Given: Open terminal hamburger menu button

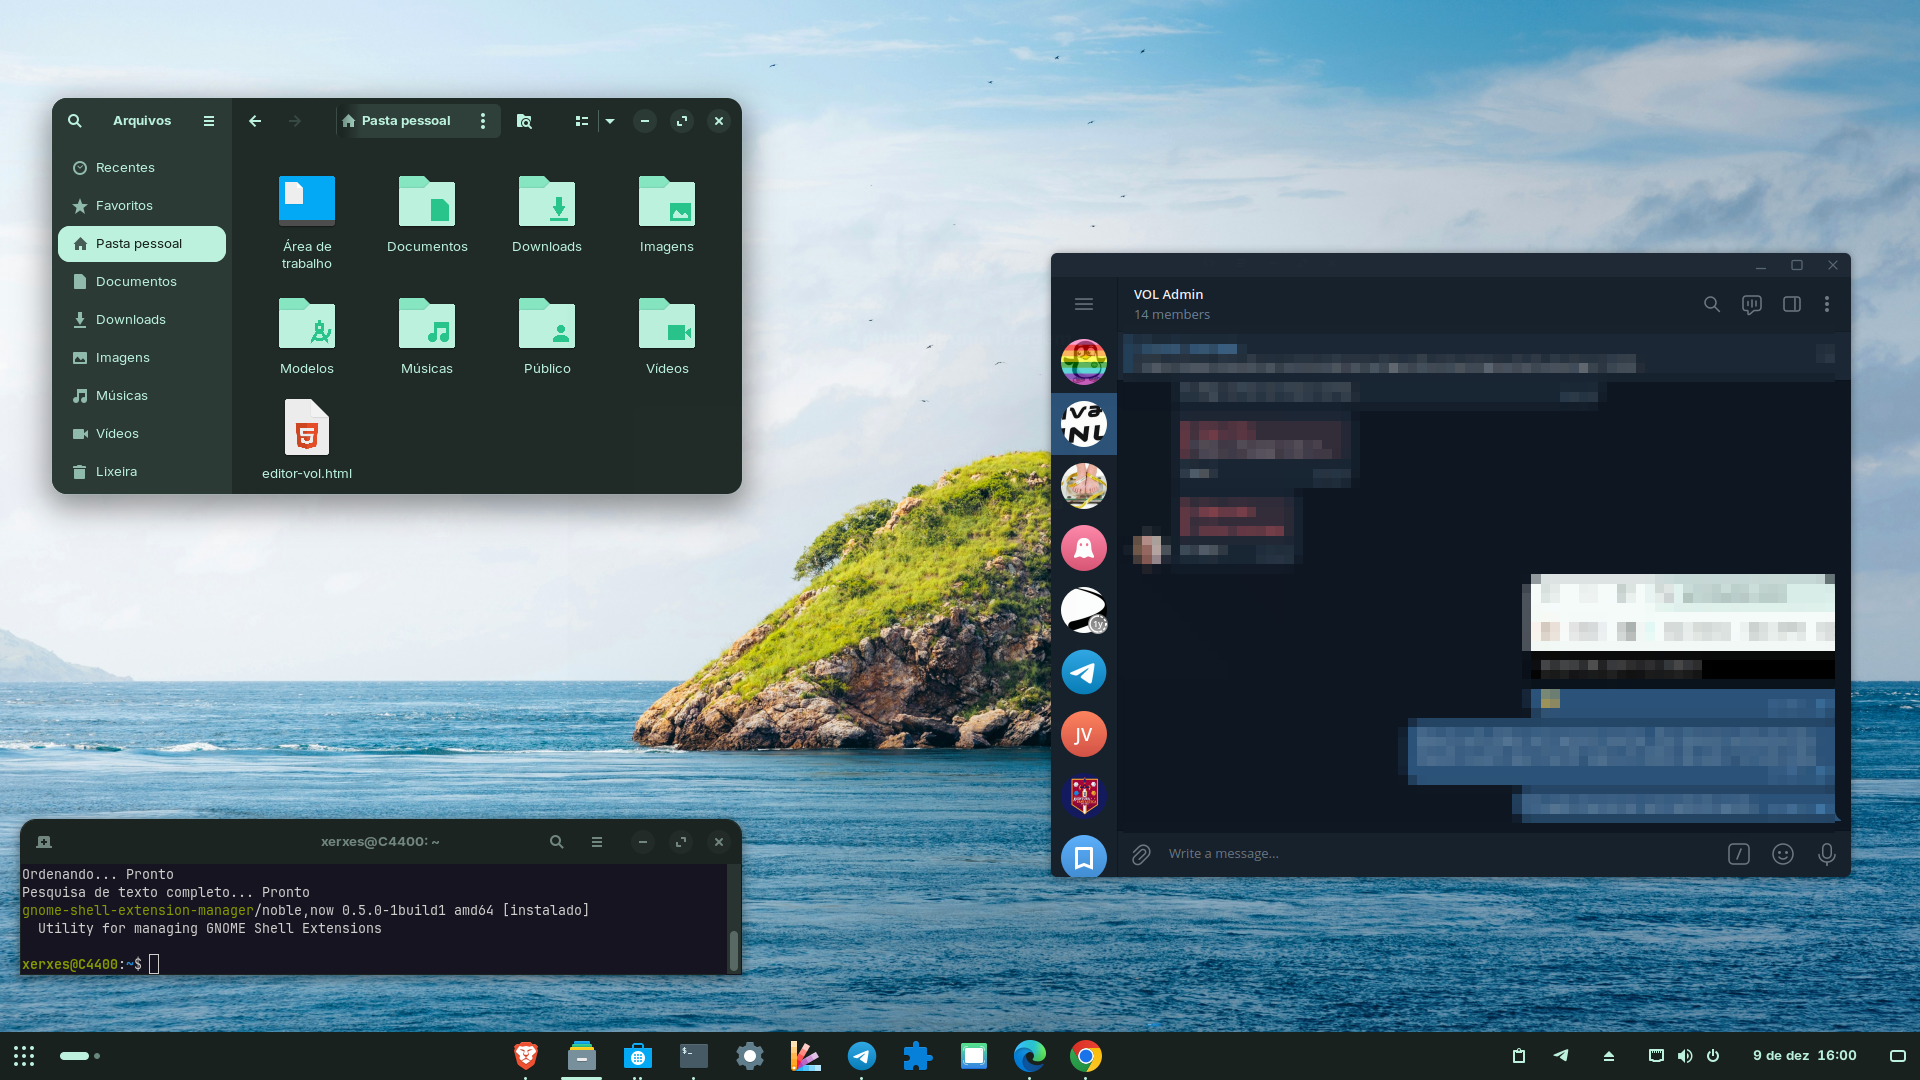Looking at the screenshot, I should tap(597, 842).
